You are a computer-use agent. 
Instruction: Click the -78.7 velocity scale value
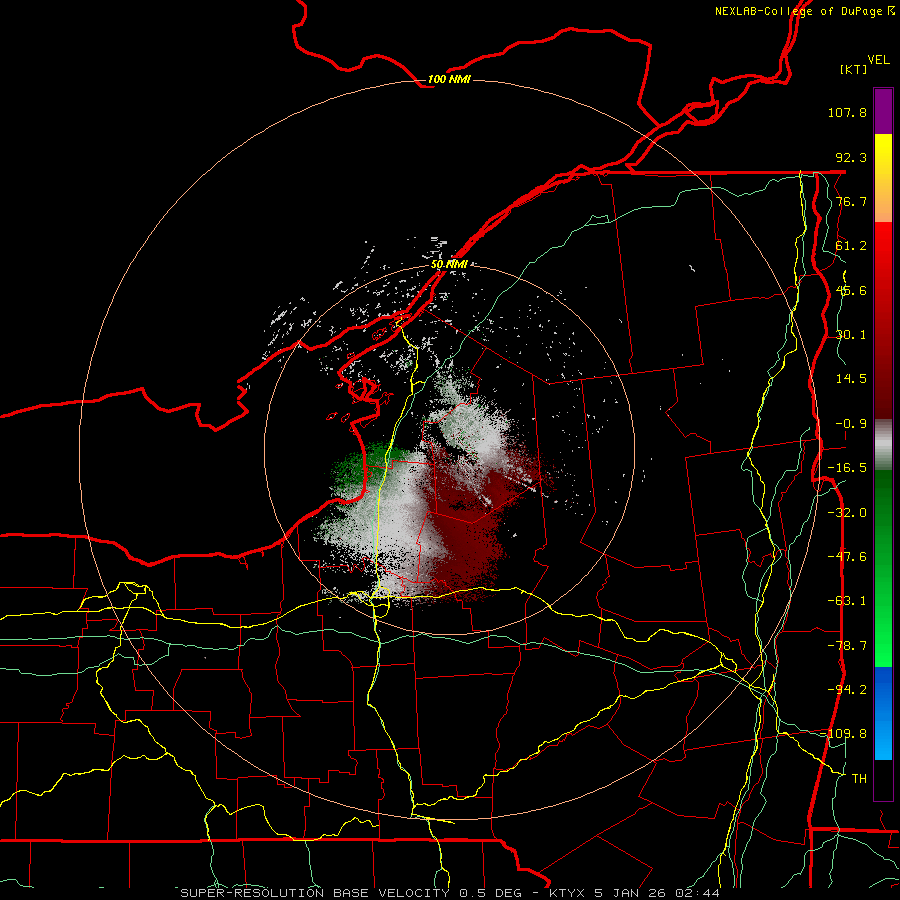847,646
